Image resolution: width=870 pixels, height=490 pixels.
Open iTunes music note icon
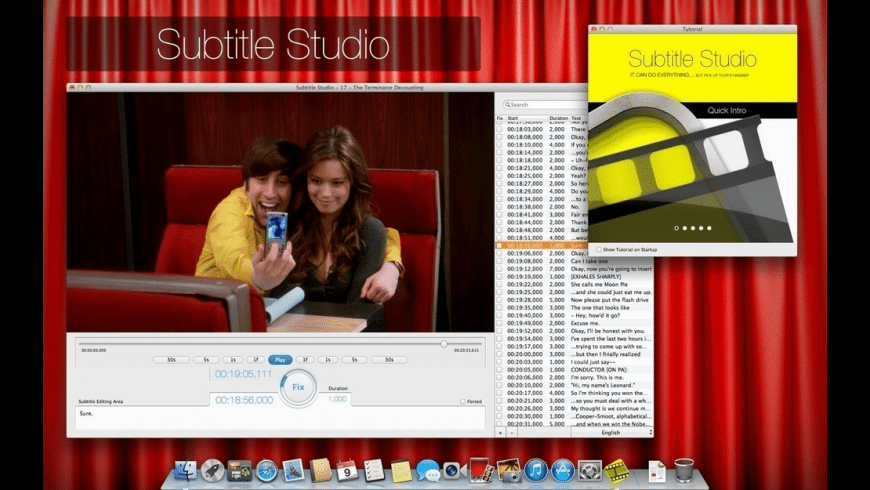(x=535, y=471)
